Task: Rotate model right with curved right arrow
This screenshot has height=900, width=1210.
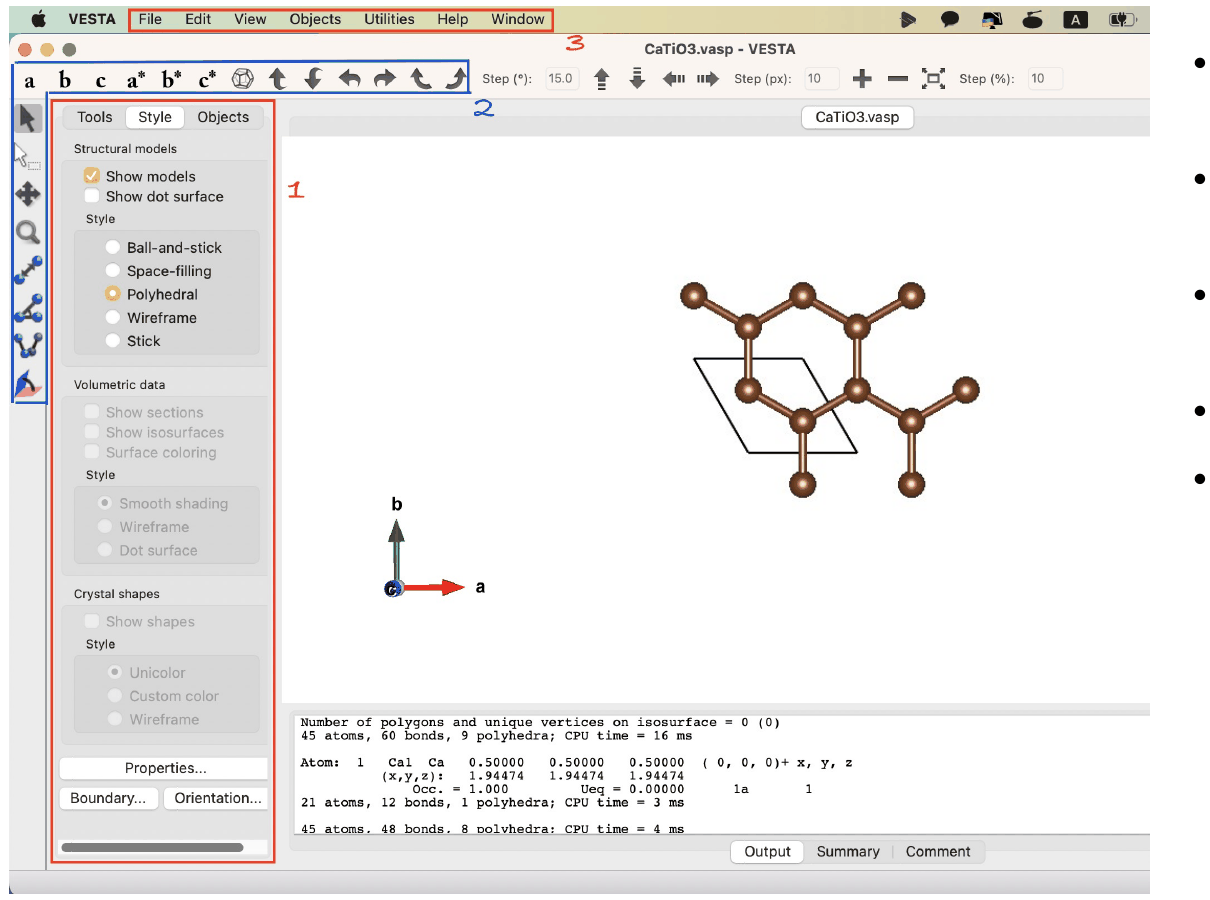Action: pyautogui.click(x=385, y=78)
